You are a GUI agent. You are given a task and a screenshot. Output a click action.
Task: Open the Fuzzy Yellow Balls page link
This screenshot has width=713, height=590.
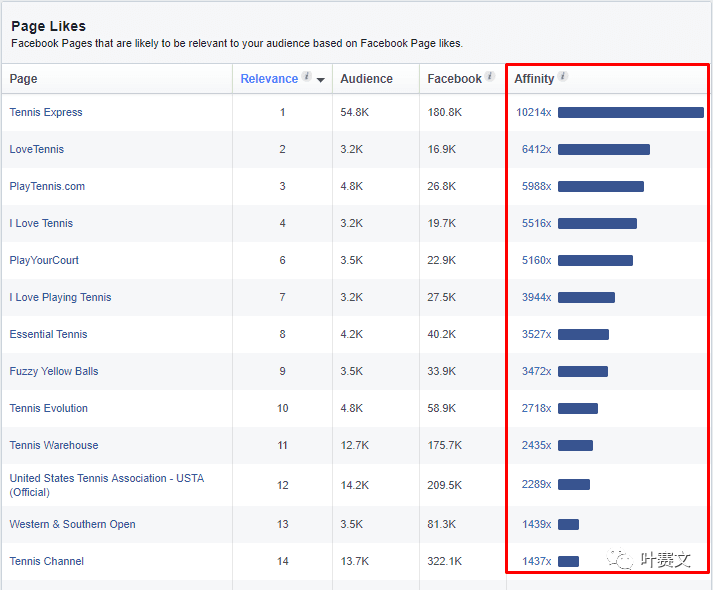[54, 371]
